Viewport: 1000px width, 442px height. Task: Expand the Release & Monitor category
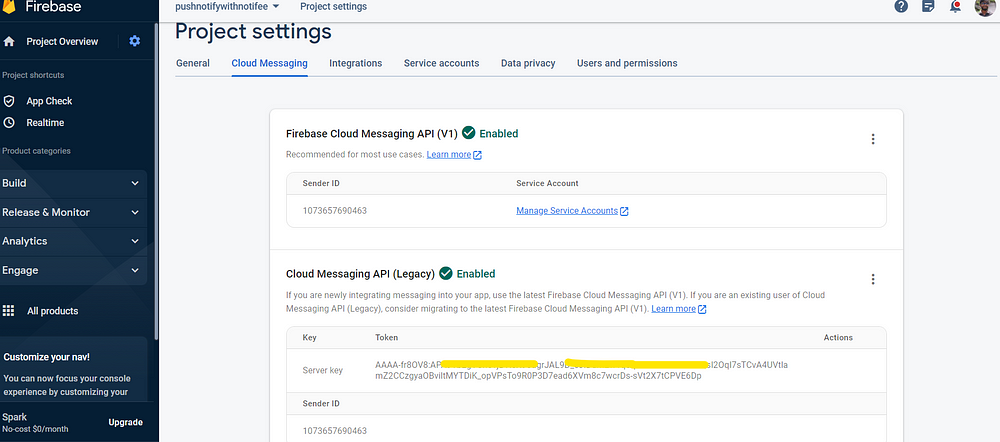click(135, 213)
